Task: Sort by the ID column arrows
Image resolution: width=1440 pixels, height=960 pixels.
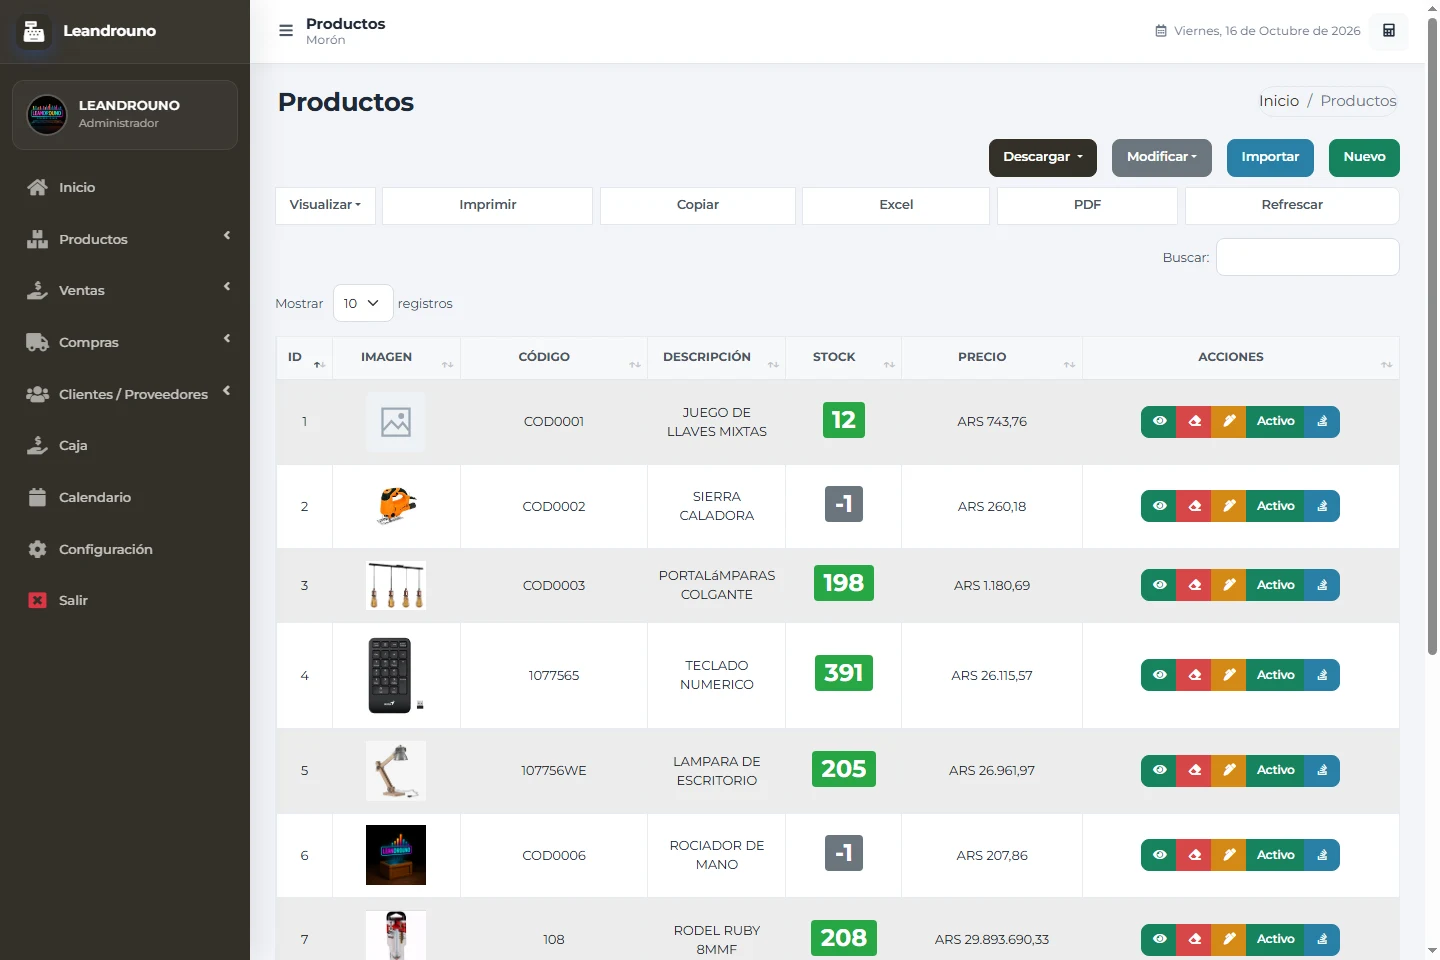Action: click(x=319, y=365)
